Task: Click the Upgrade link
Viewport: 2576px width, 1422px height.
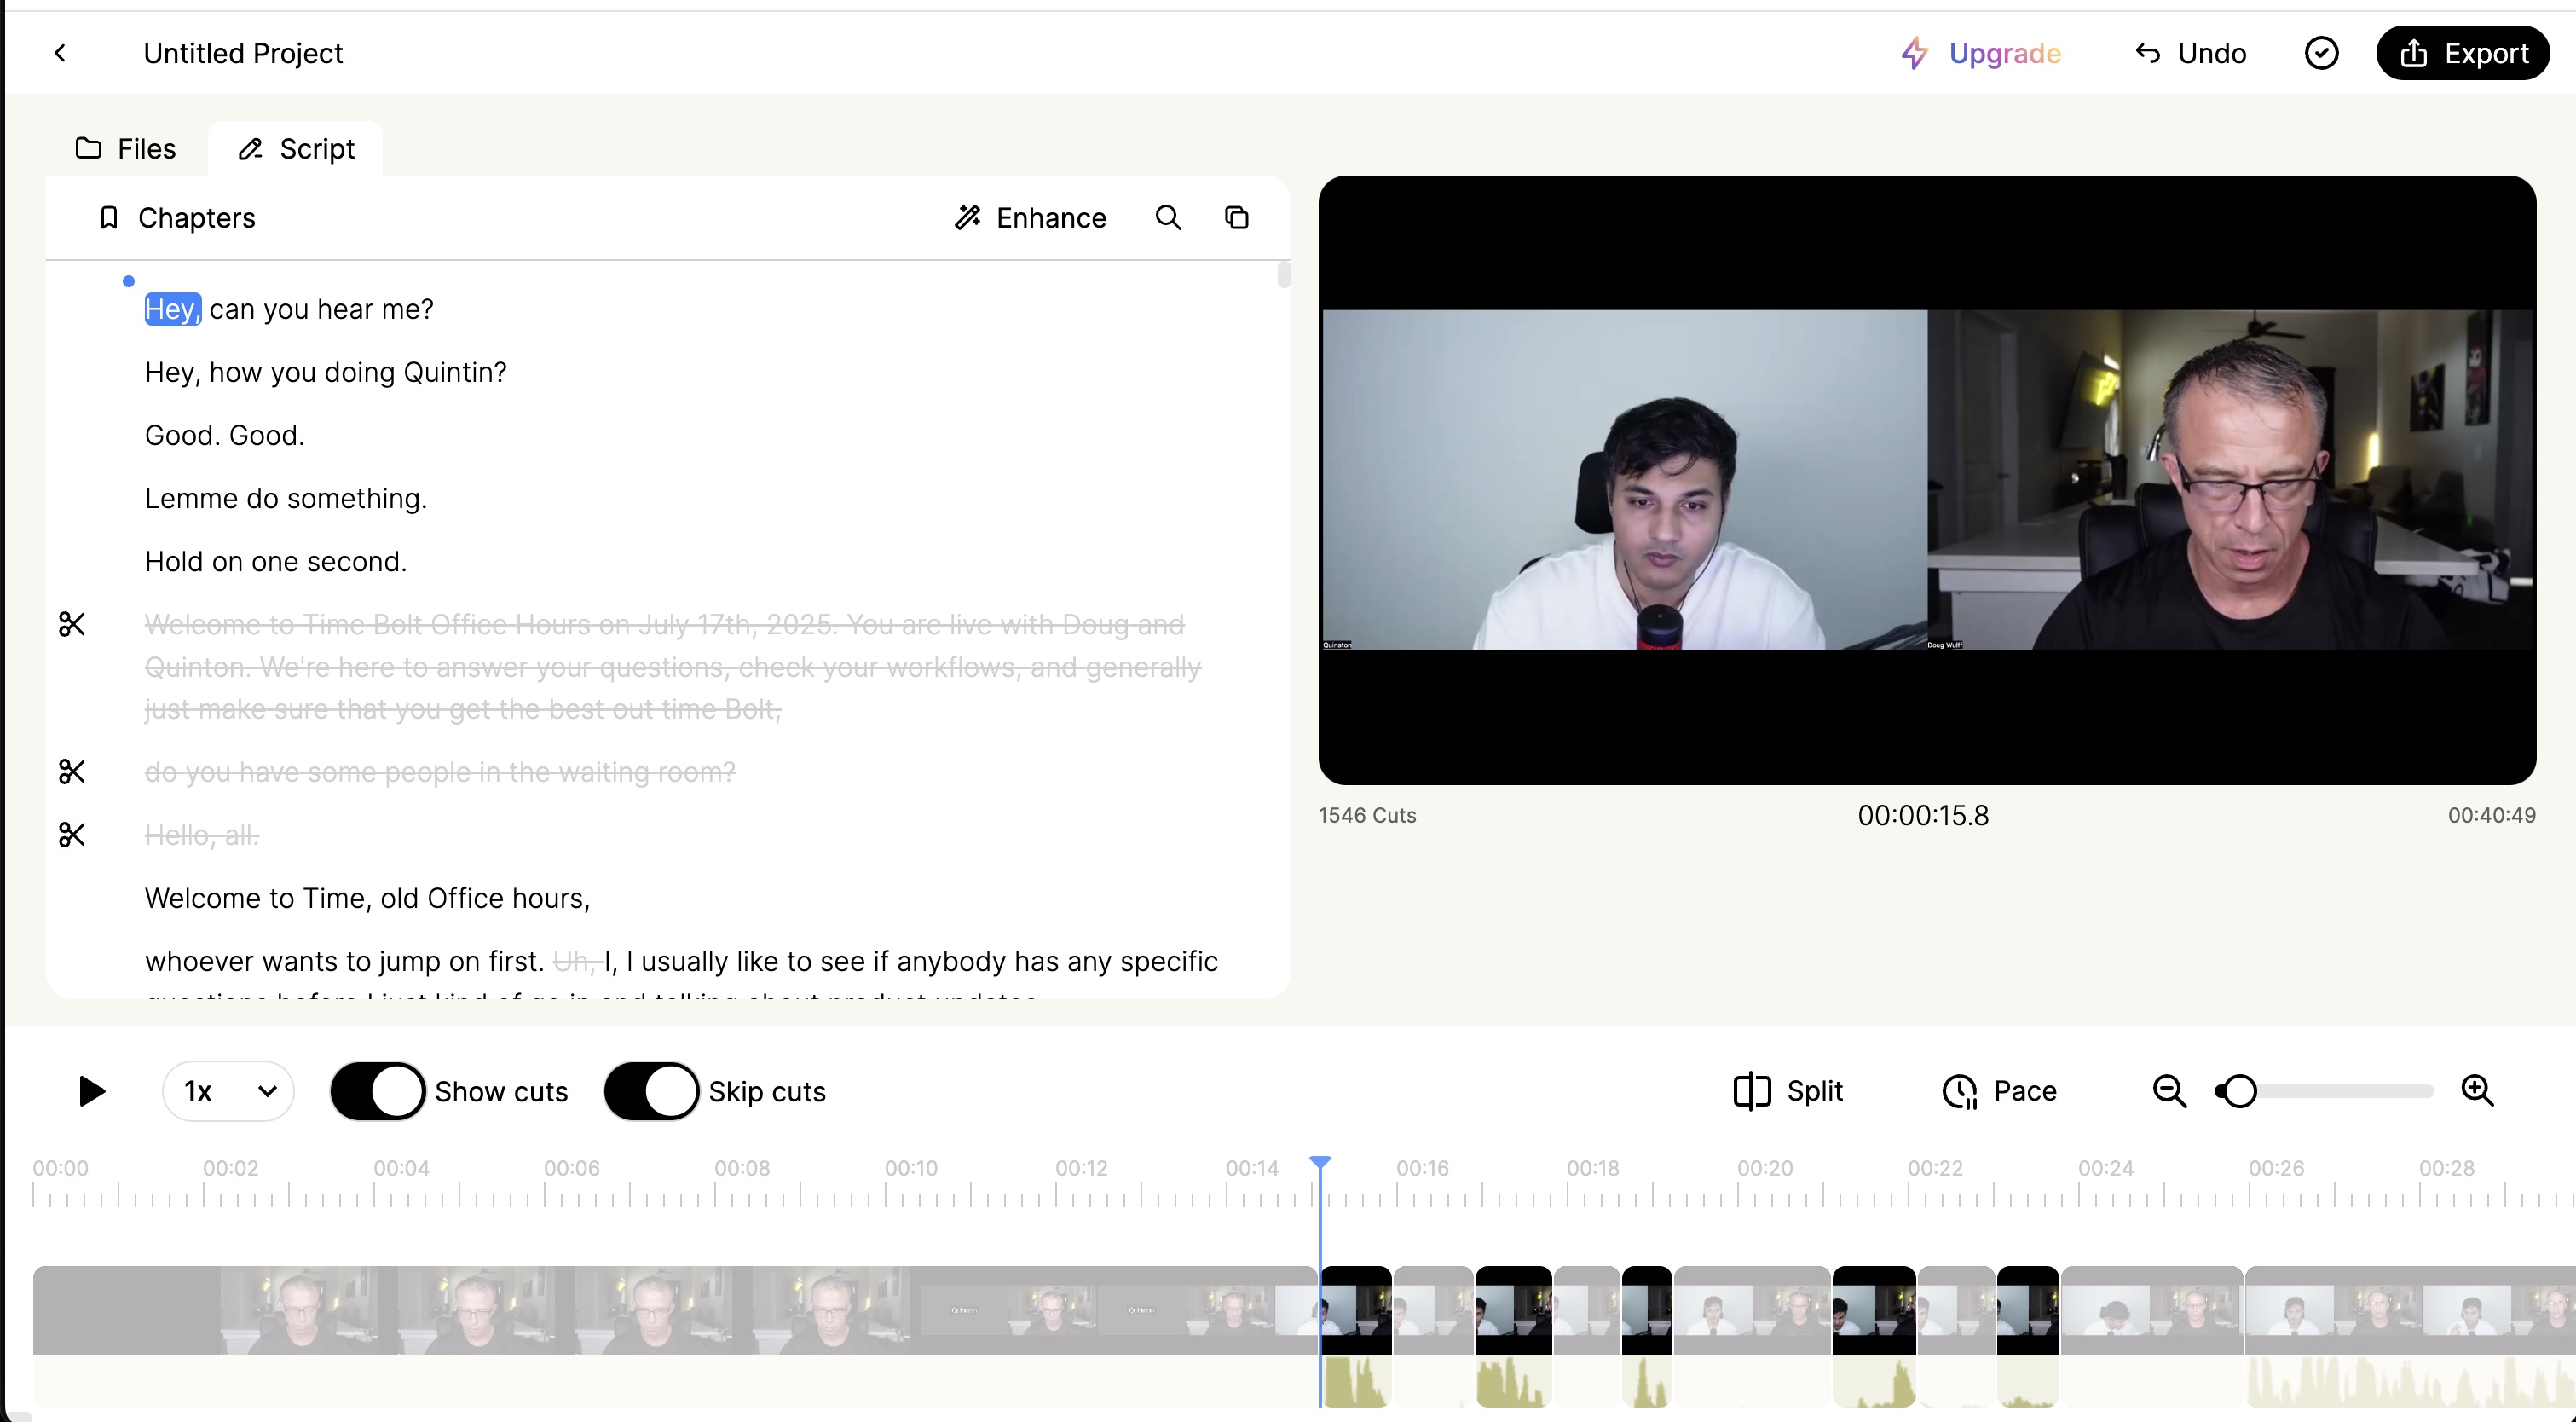Action: (x=1981, y=53)
